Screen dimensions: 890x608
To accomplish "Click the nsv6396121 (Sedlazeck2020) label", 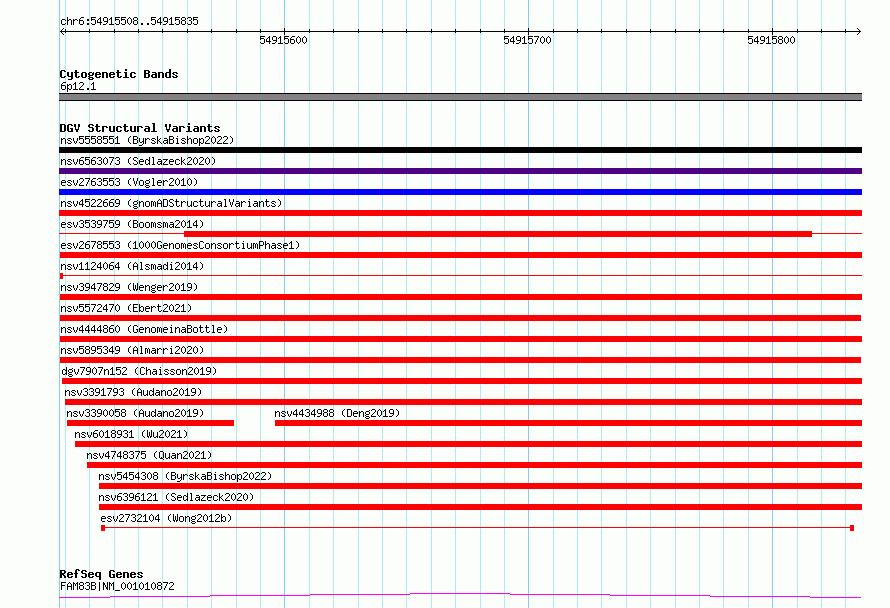I will point(176,497).
